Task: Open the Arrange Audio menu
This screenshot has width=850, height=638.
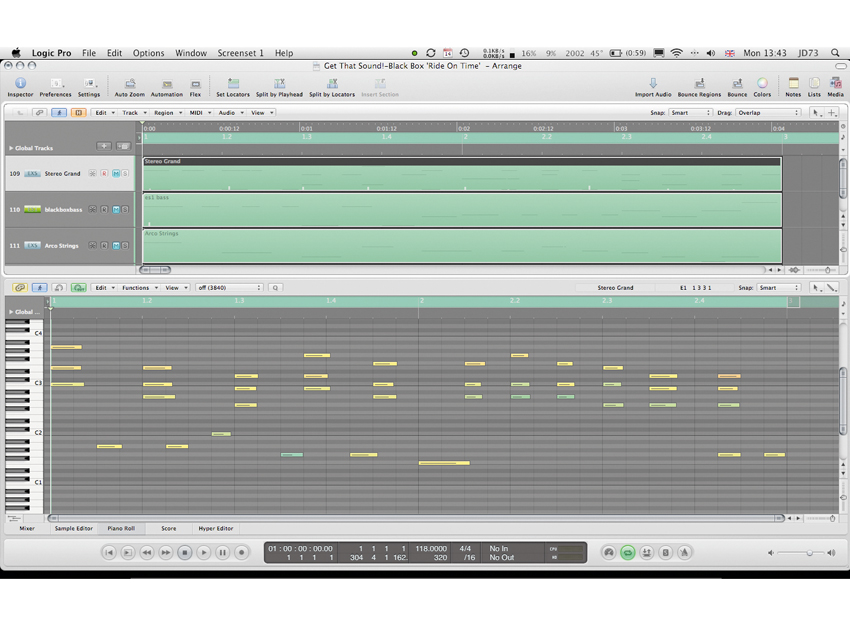Action: point(230,113)
